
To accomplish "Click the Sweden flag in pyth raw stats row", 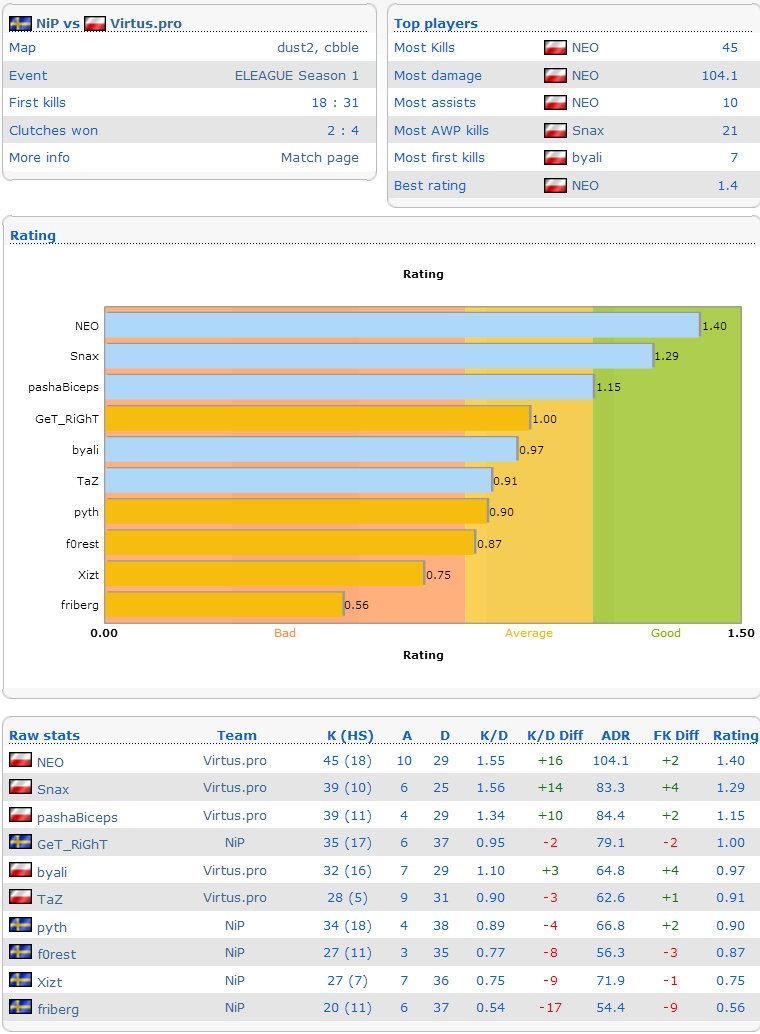I will tap(20, 925).
